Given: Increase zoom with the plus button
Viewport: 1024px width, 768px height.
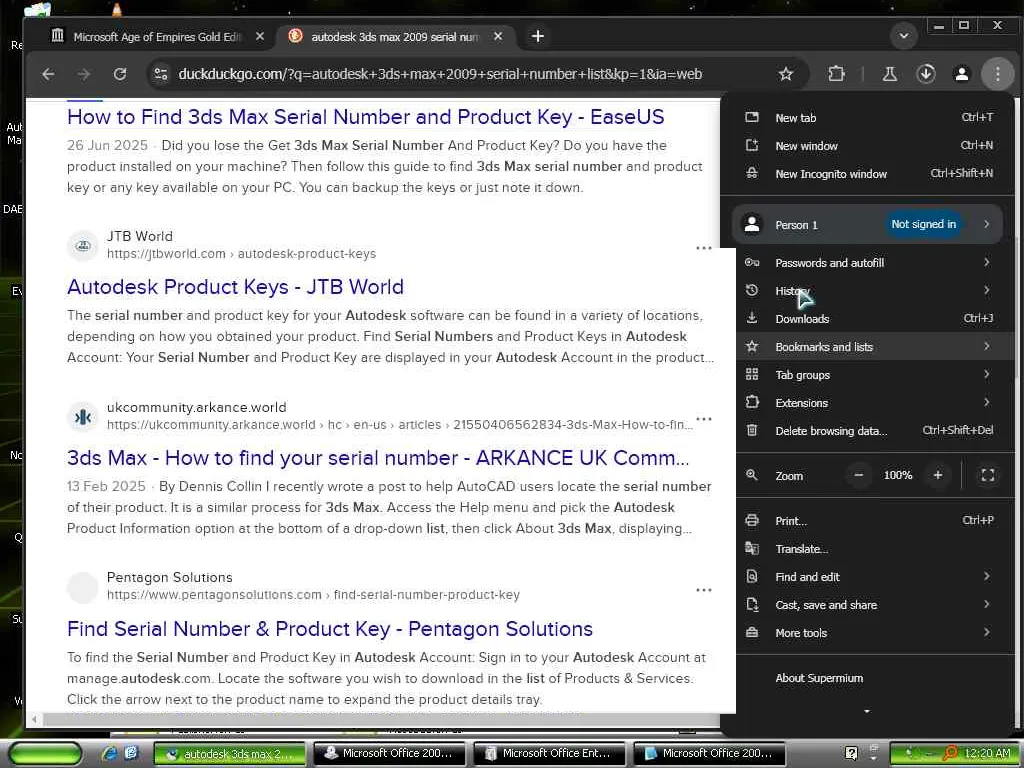Looking at the screenshot, I should pos(938,475).
